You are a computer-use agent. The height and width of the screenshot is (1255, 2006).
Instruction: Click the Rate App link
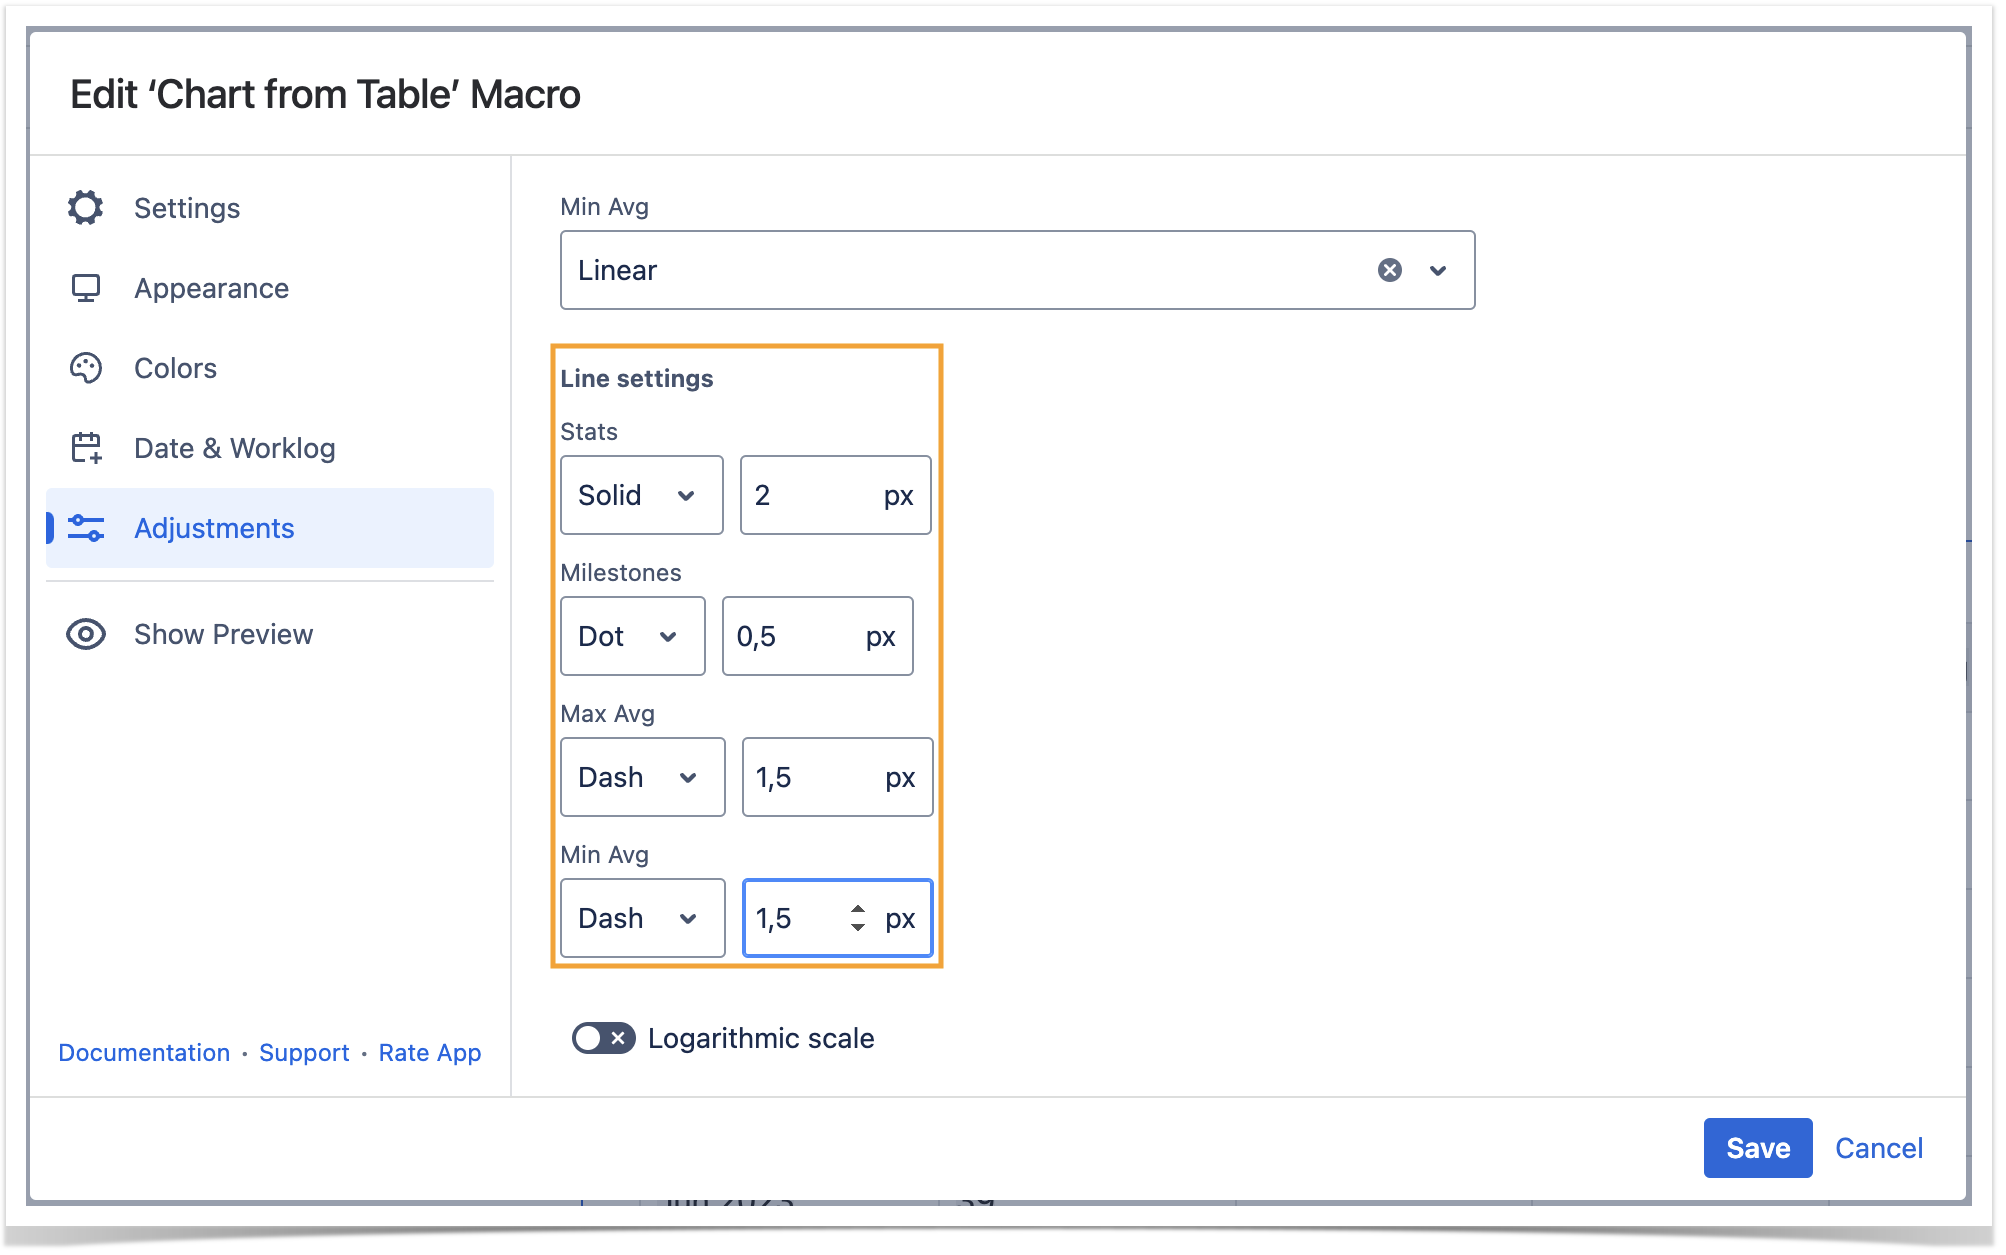click(x=430, y=1053)
